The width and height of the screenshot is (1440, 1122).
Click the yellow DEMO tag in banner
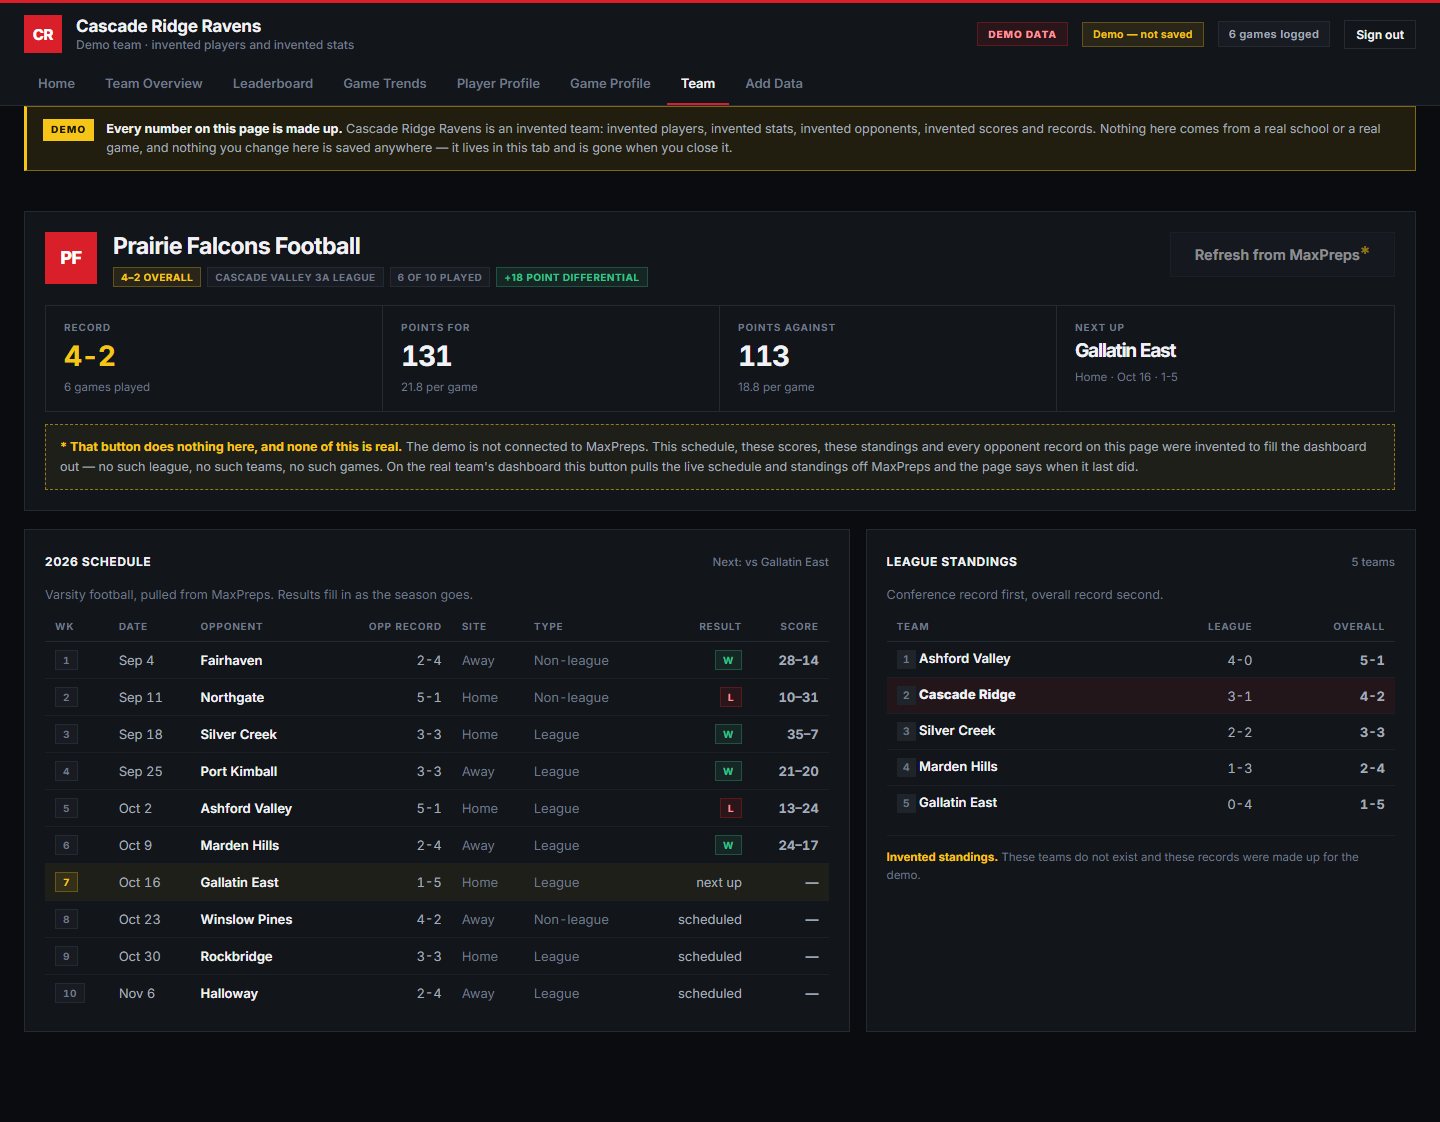pyautogui.click(x=68, y=129)
